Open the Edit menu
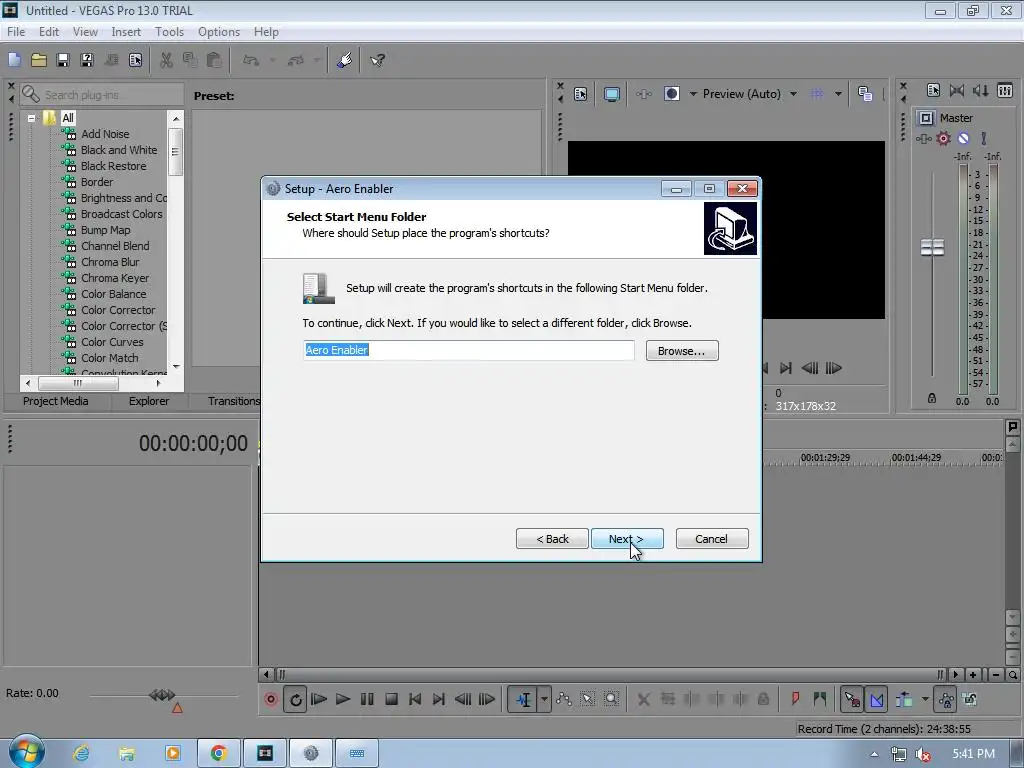Viewport: 1024px width, 768px height. point(49,31)
